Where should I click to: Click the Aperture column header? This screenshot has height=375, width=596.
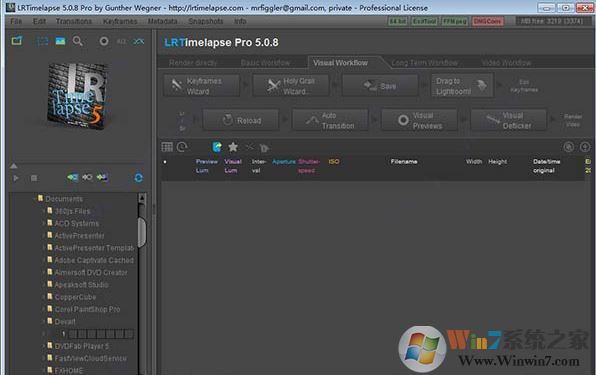[284, 162]
